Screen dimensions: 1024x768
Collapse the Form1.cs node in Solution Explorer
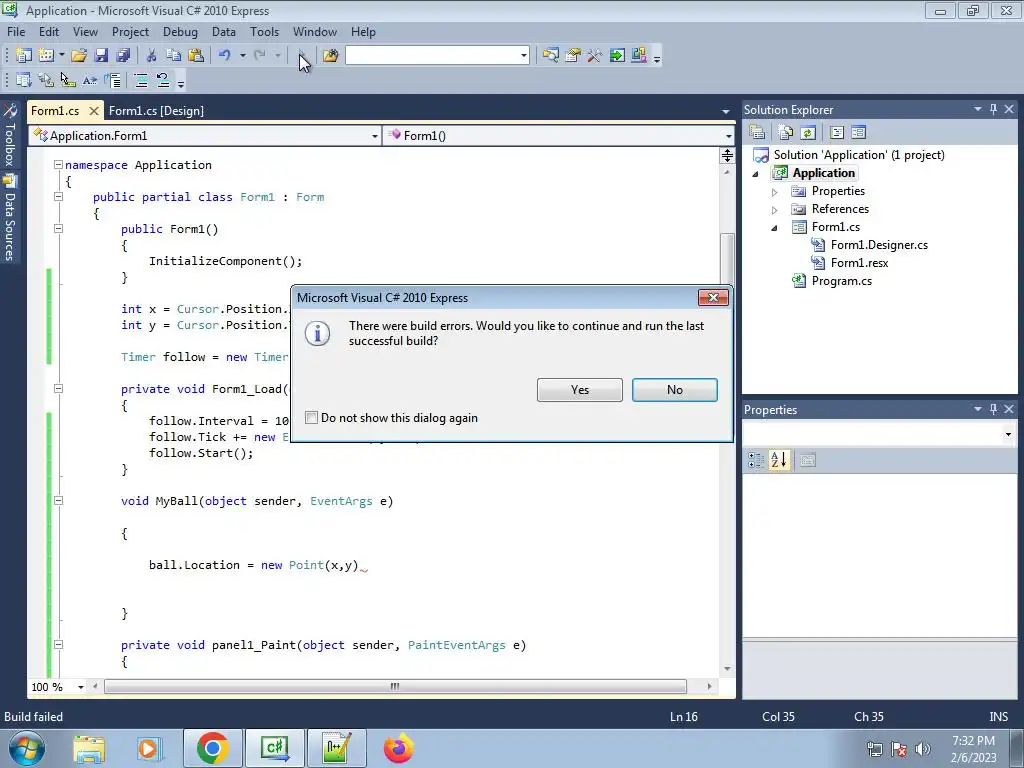coord(775,228)
